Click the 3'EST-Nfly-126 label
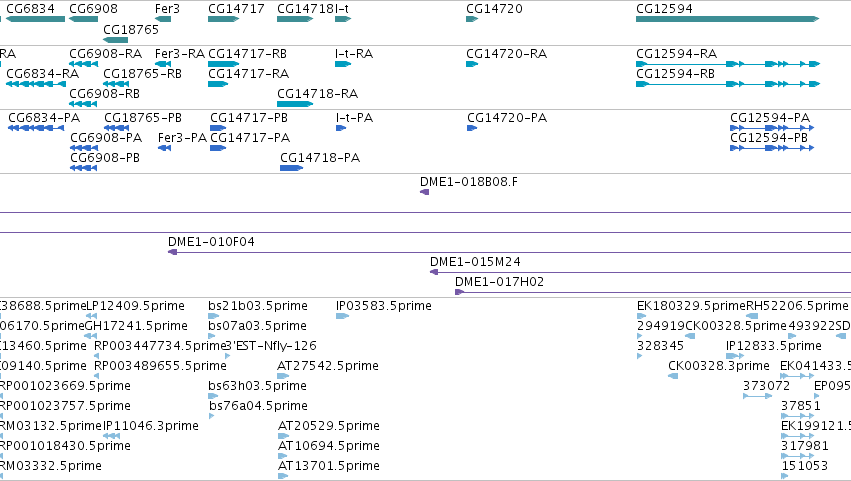The image size is (851, 481). [271, 346]
